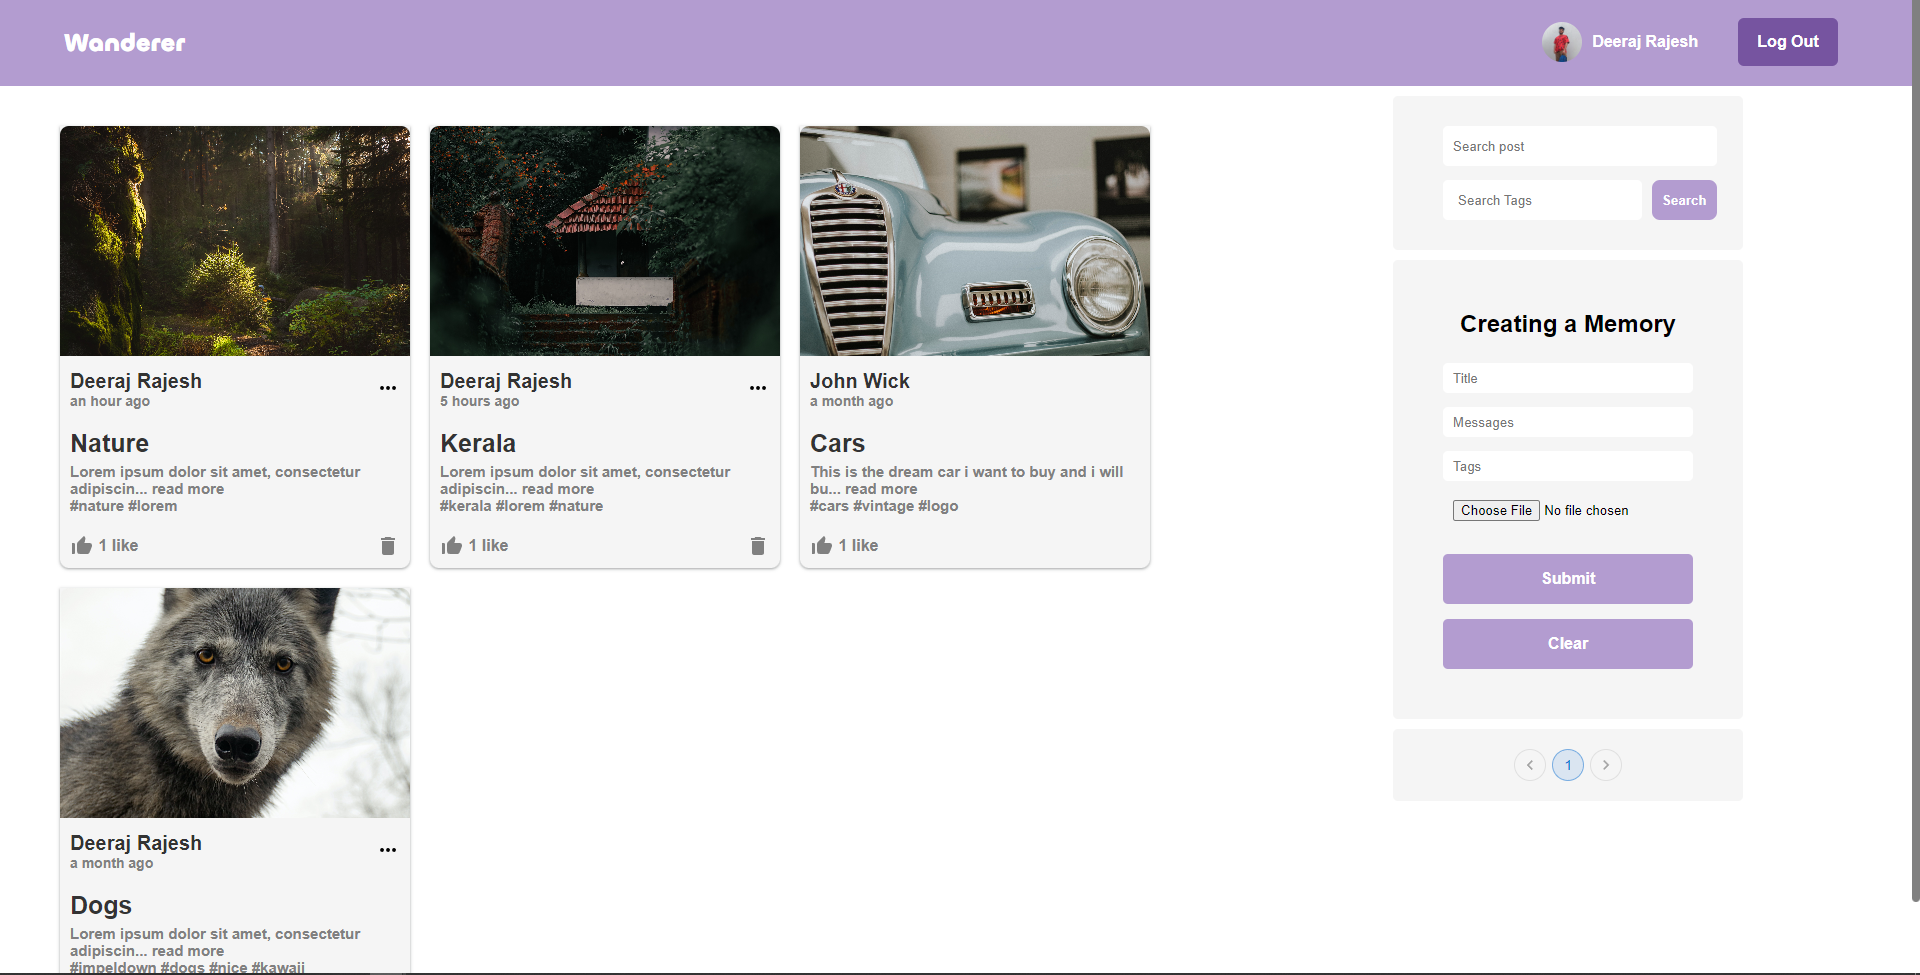This screenshot has height=975, width=1920.
Task: Open the three-dot menu on the Dogs post
Action: coord(388,849)
